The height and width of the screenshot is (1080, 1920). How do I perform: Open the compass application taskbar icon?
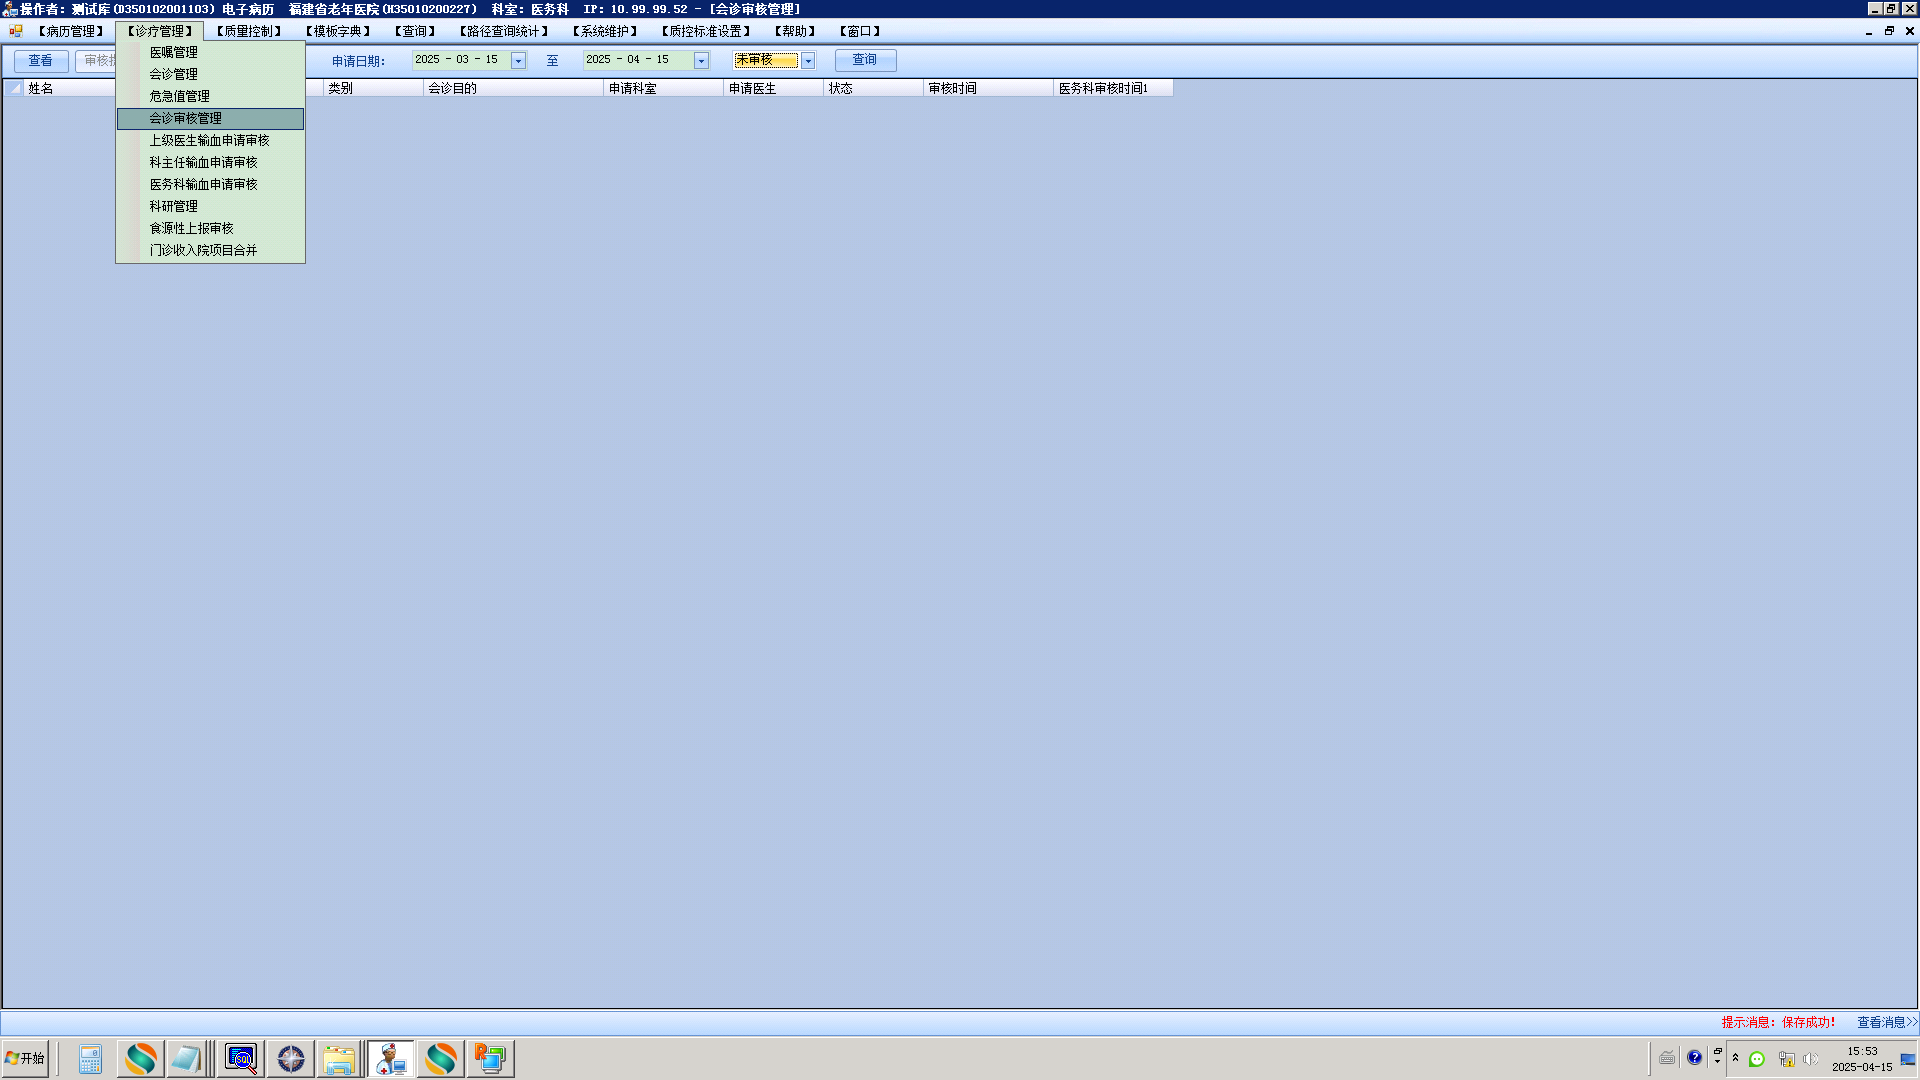(291, 1059)
